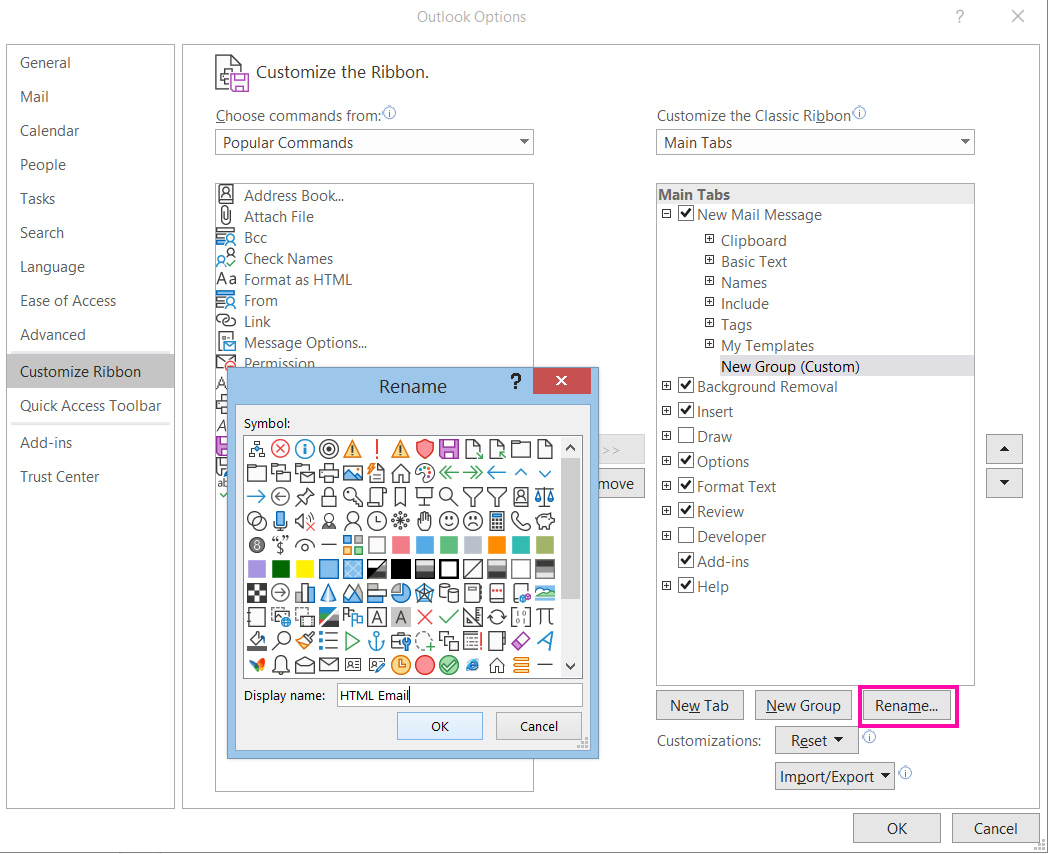Click the New Group button
The width and height of the screenshot is (1048, 854).
click(x=803, y=706)
